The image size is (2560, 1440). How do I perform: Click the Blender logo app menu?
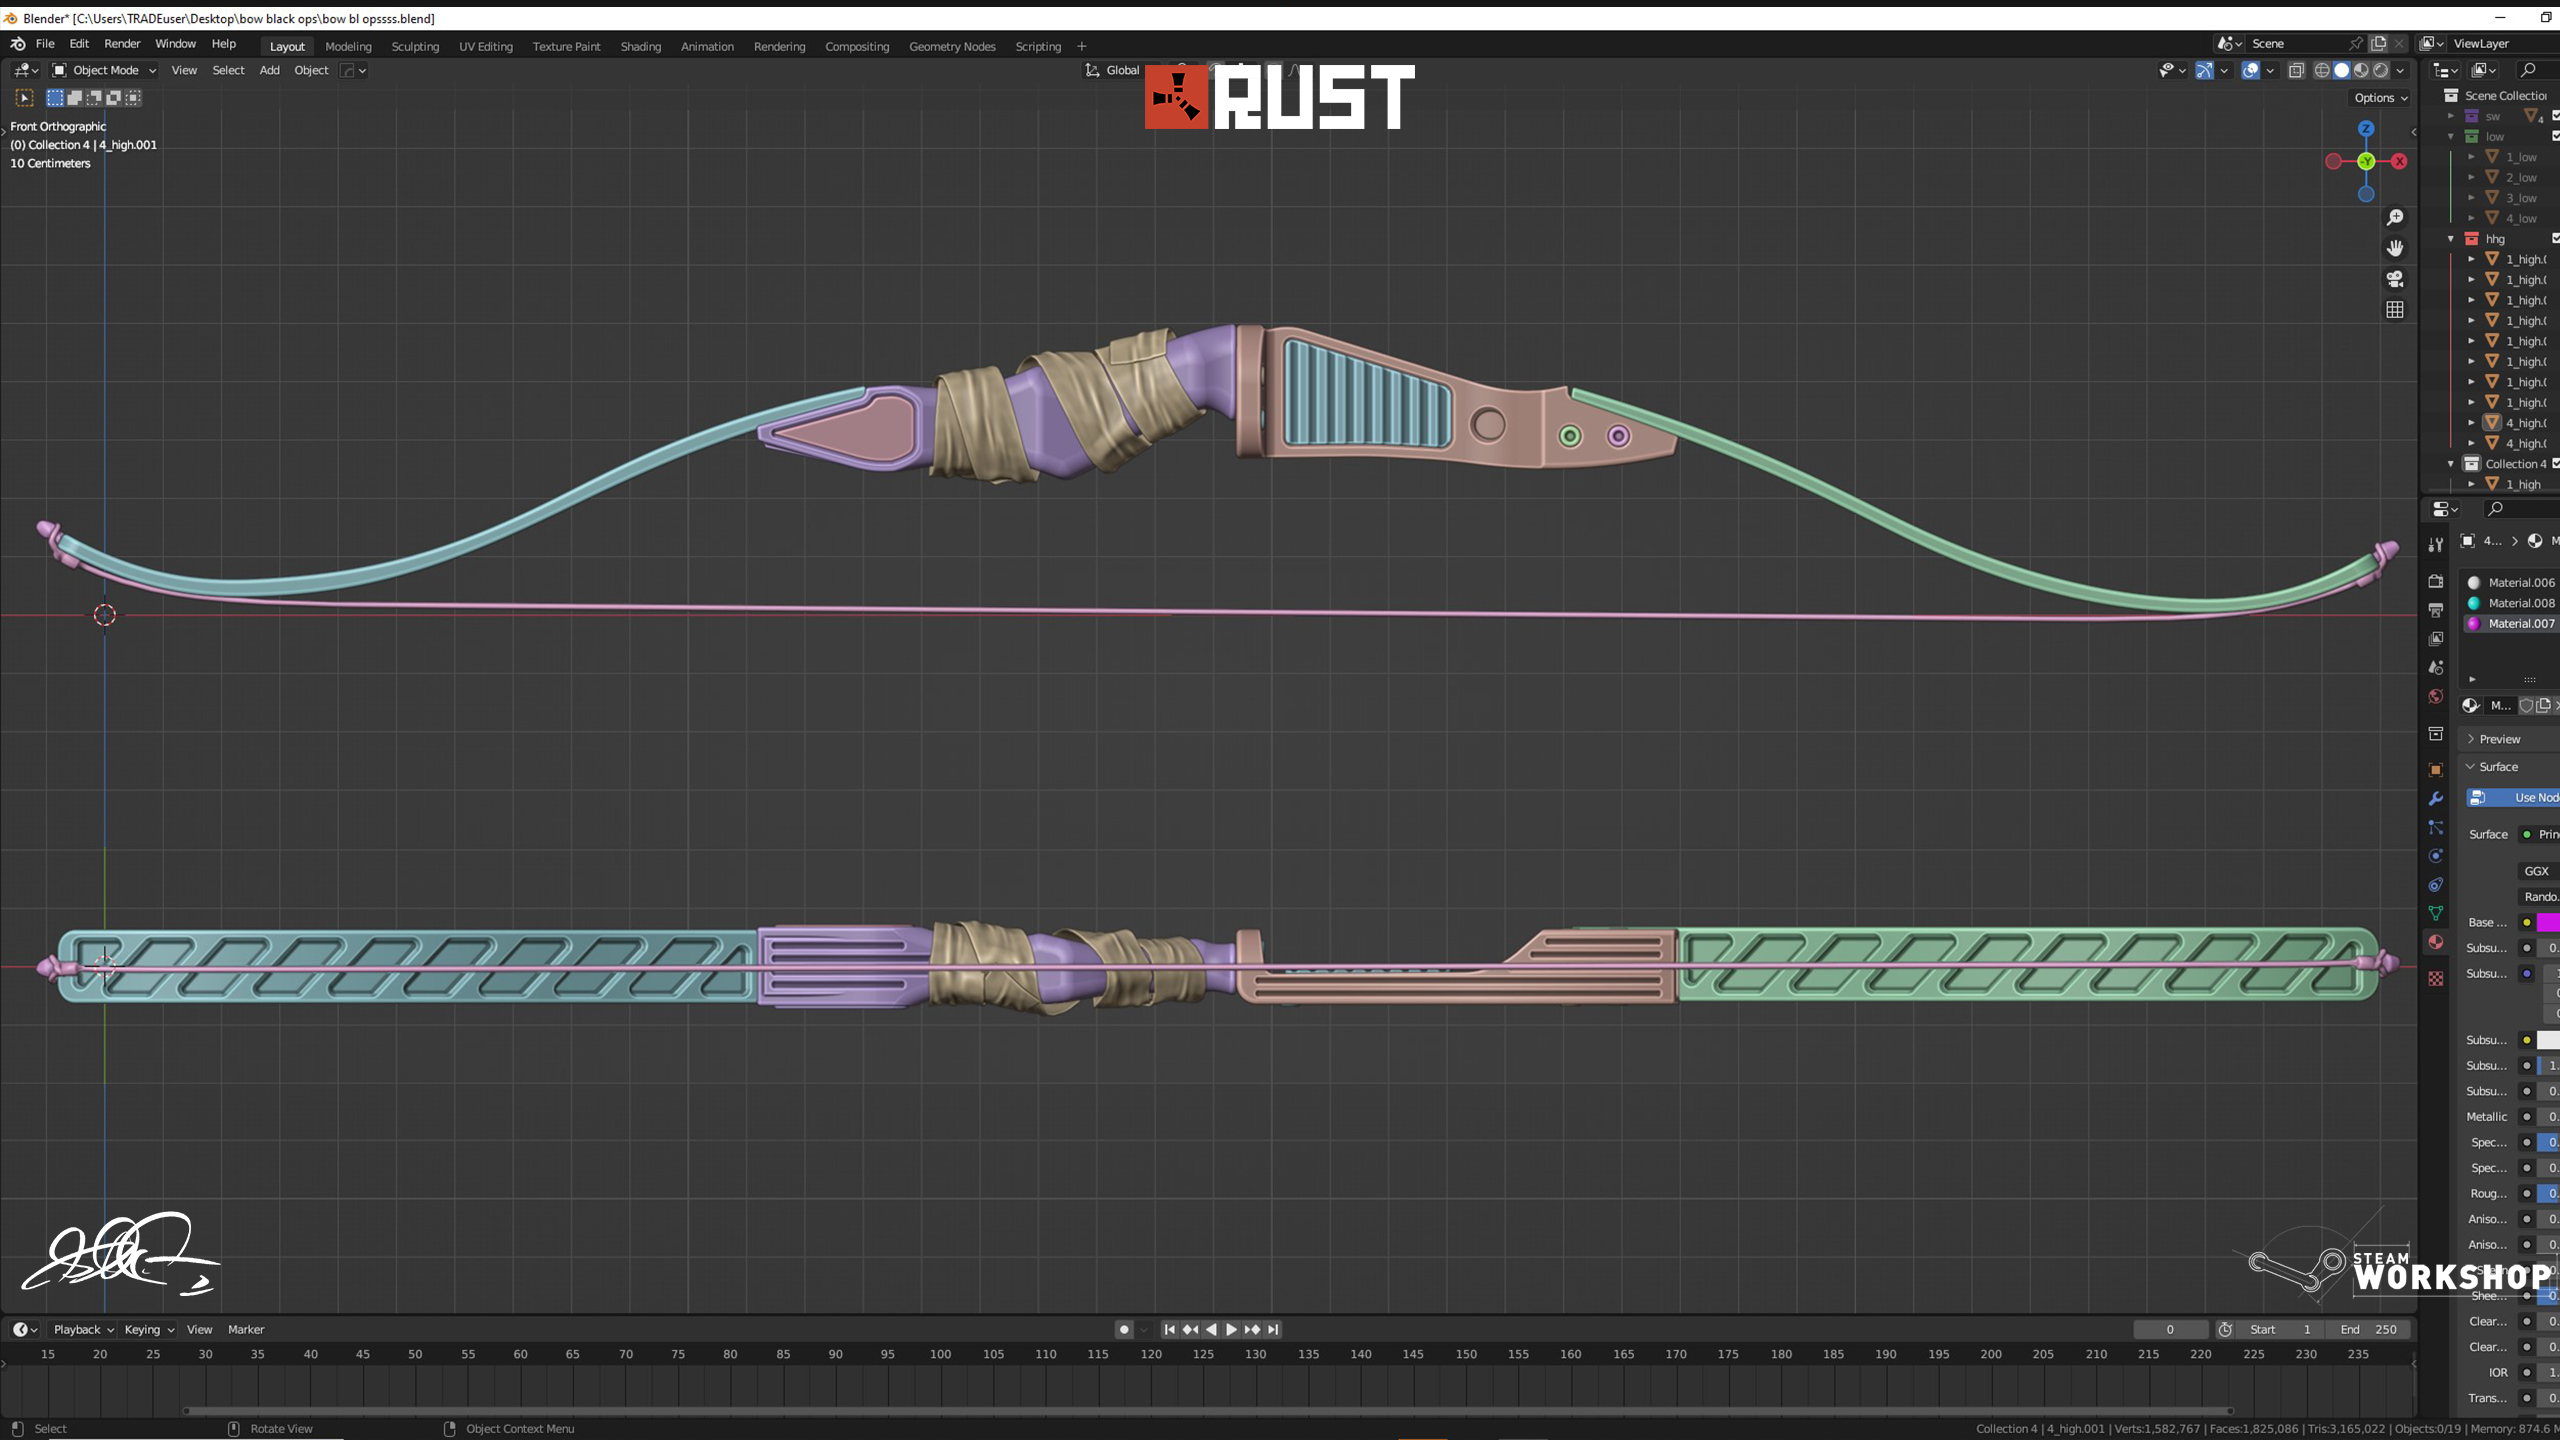[x=18, y=44]
